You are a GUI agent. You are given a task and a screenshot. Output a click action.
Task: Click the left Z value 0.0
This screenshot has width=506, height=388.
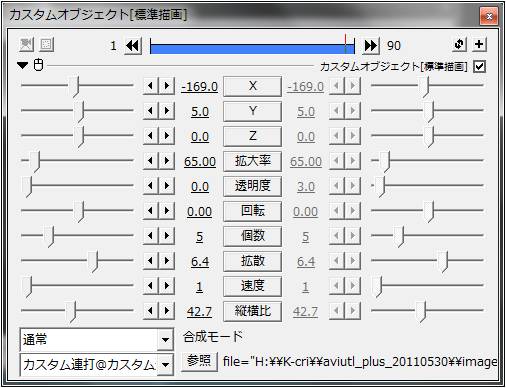[x=200, y=137]
